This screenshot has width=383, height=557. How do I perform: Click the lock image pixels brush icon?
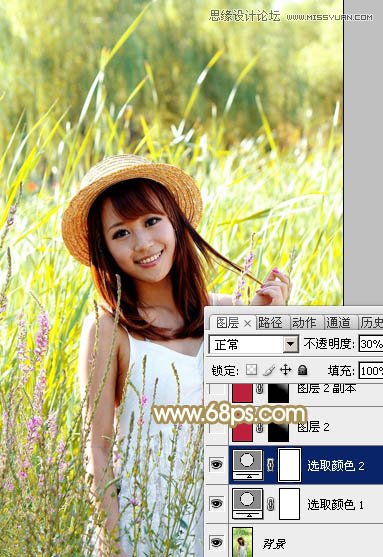coord(269,370)
